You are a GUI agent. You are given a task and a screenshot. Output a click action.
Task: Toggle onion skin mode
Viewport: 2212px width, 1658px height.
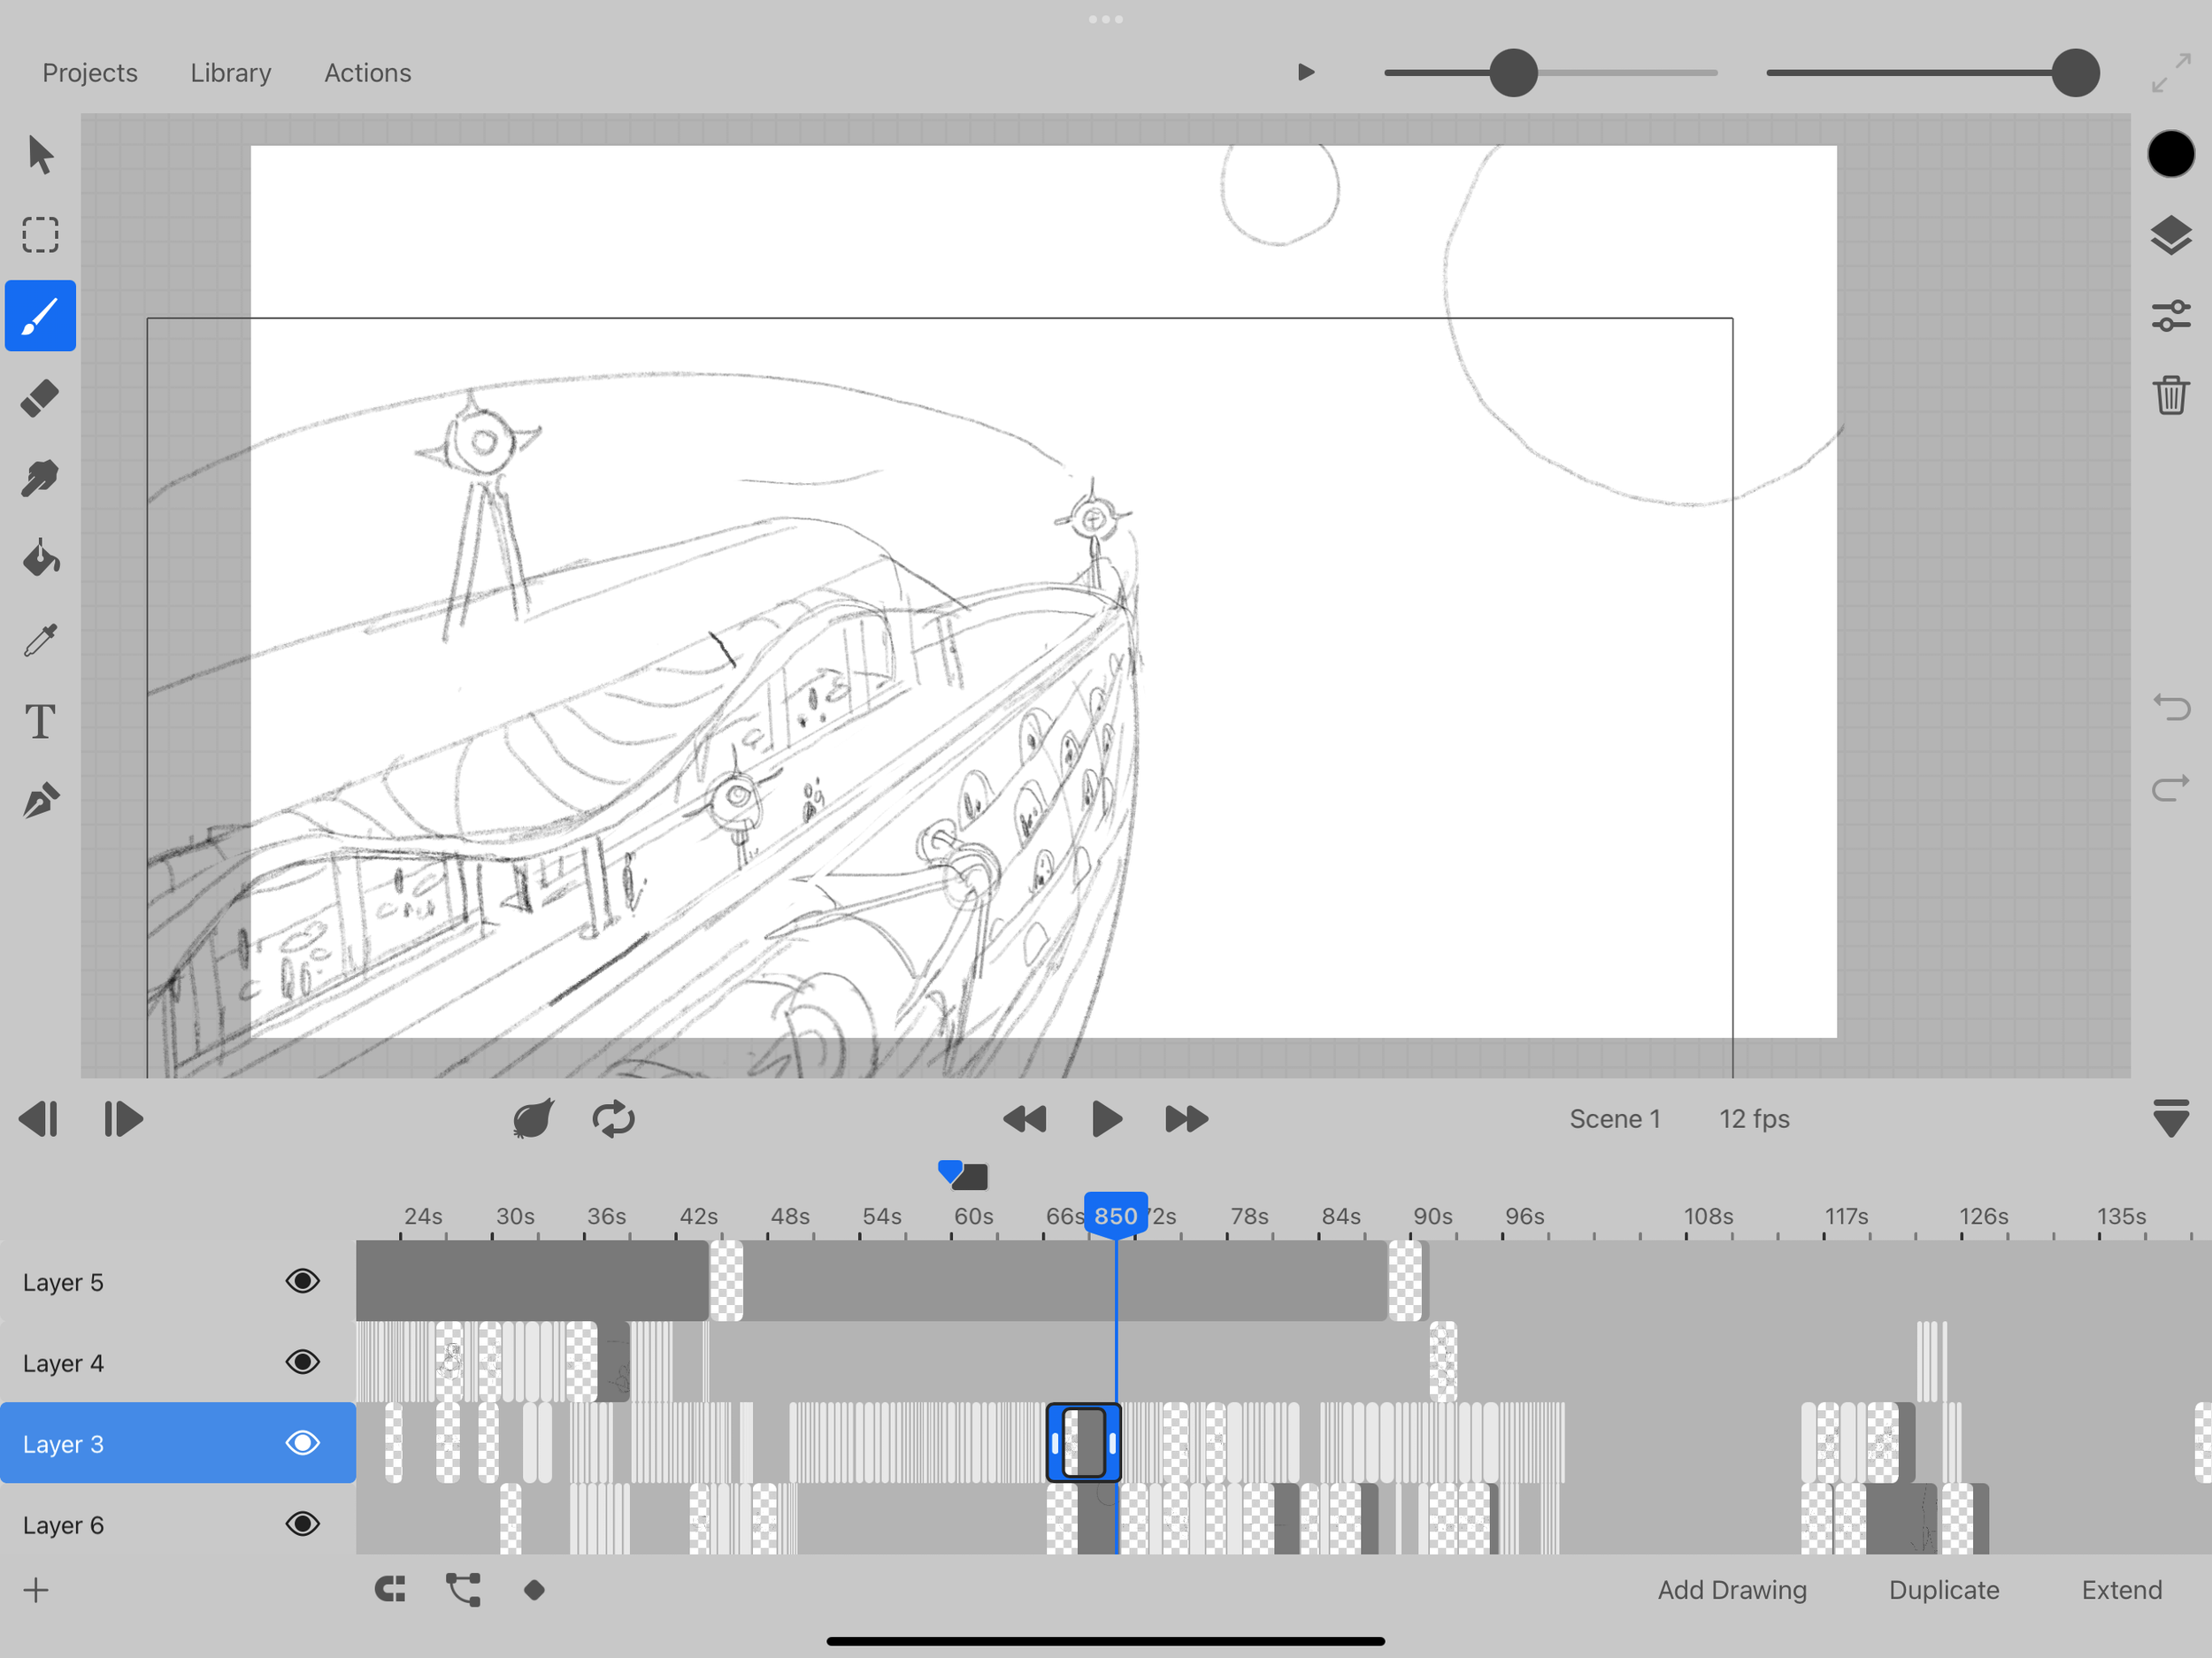click(x=533, y=1118)
